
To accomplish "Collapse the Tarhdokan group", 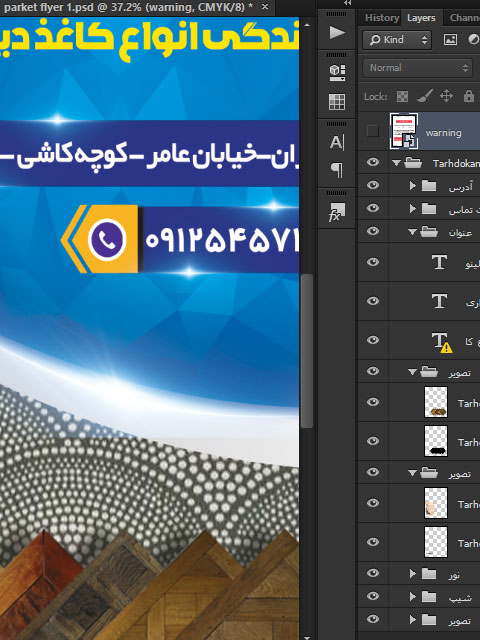I will [x=396, y=163].
